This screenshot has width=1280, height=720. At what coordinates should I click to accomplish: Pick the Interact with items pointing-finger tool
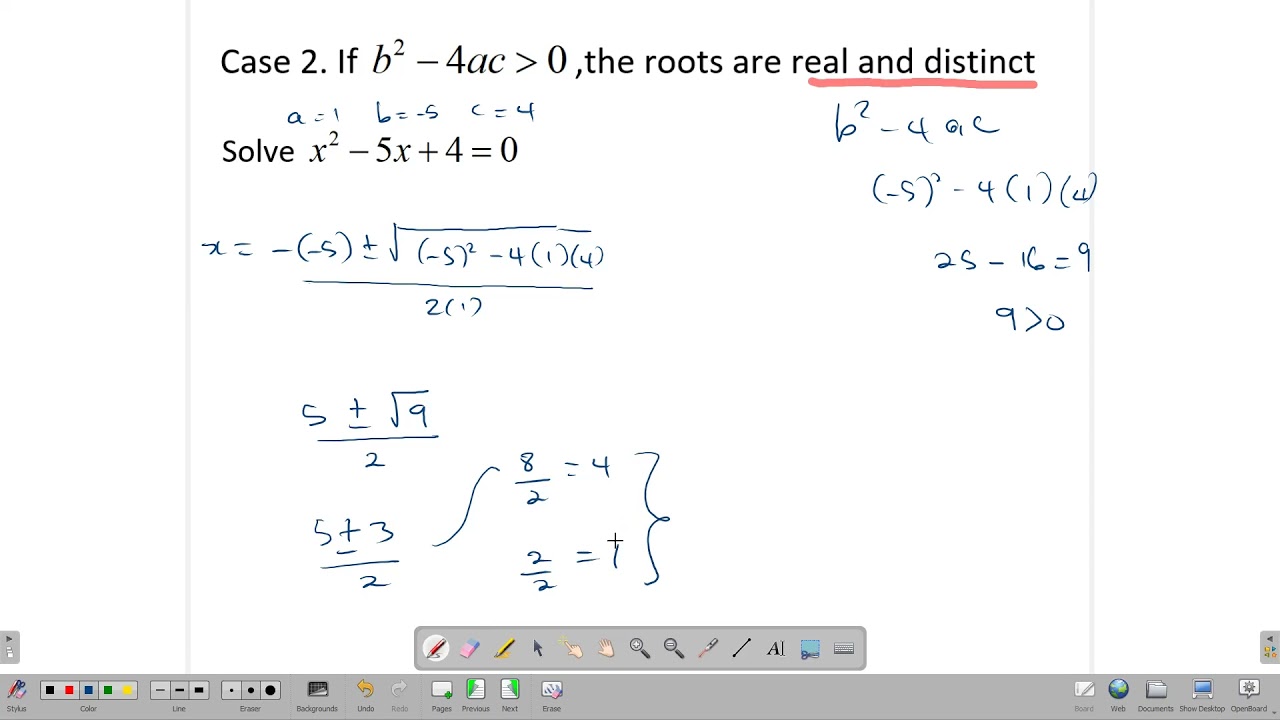pyautogui.click(x=572, y=648)
